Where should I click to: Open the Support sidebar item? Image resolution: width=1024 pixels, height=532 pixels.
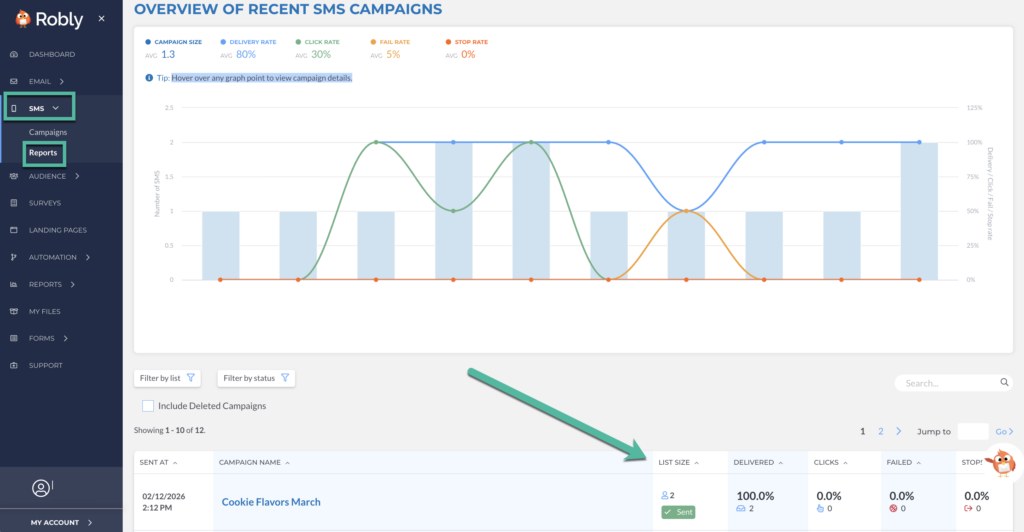coord(46,365)
